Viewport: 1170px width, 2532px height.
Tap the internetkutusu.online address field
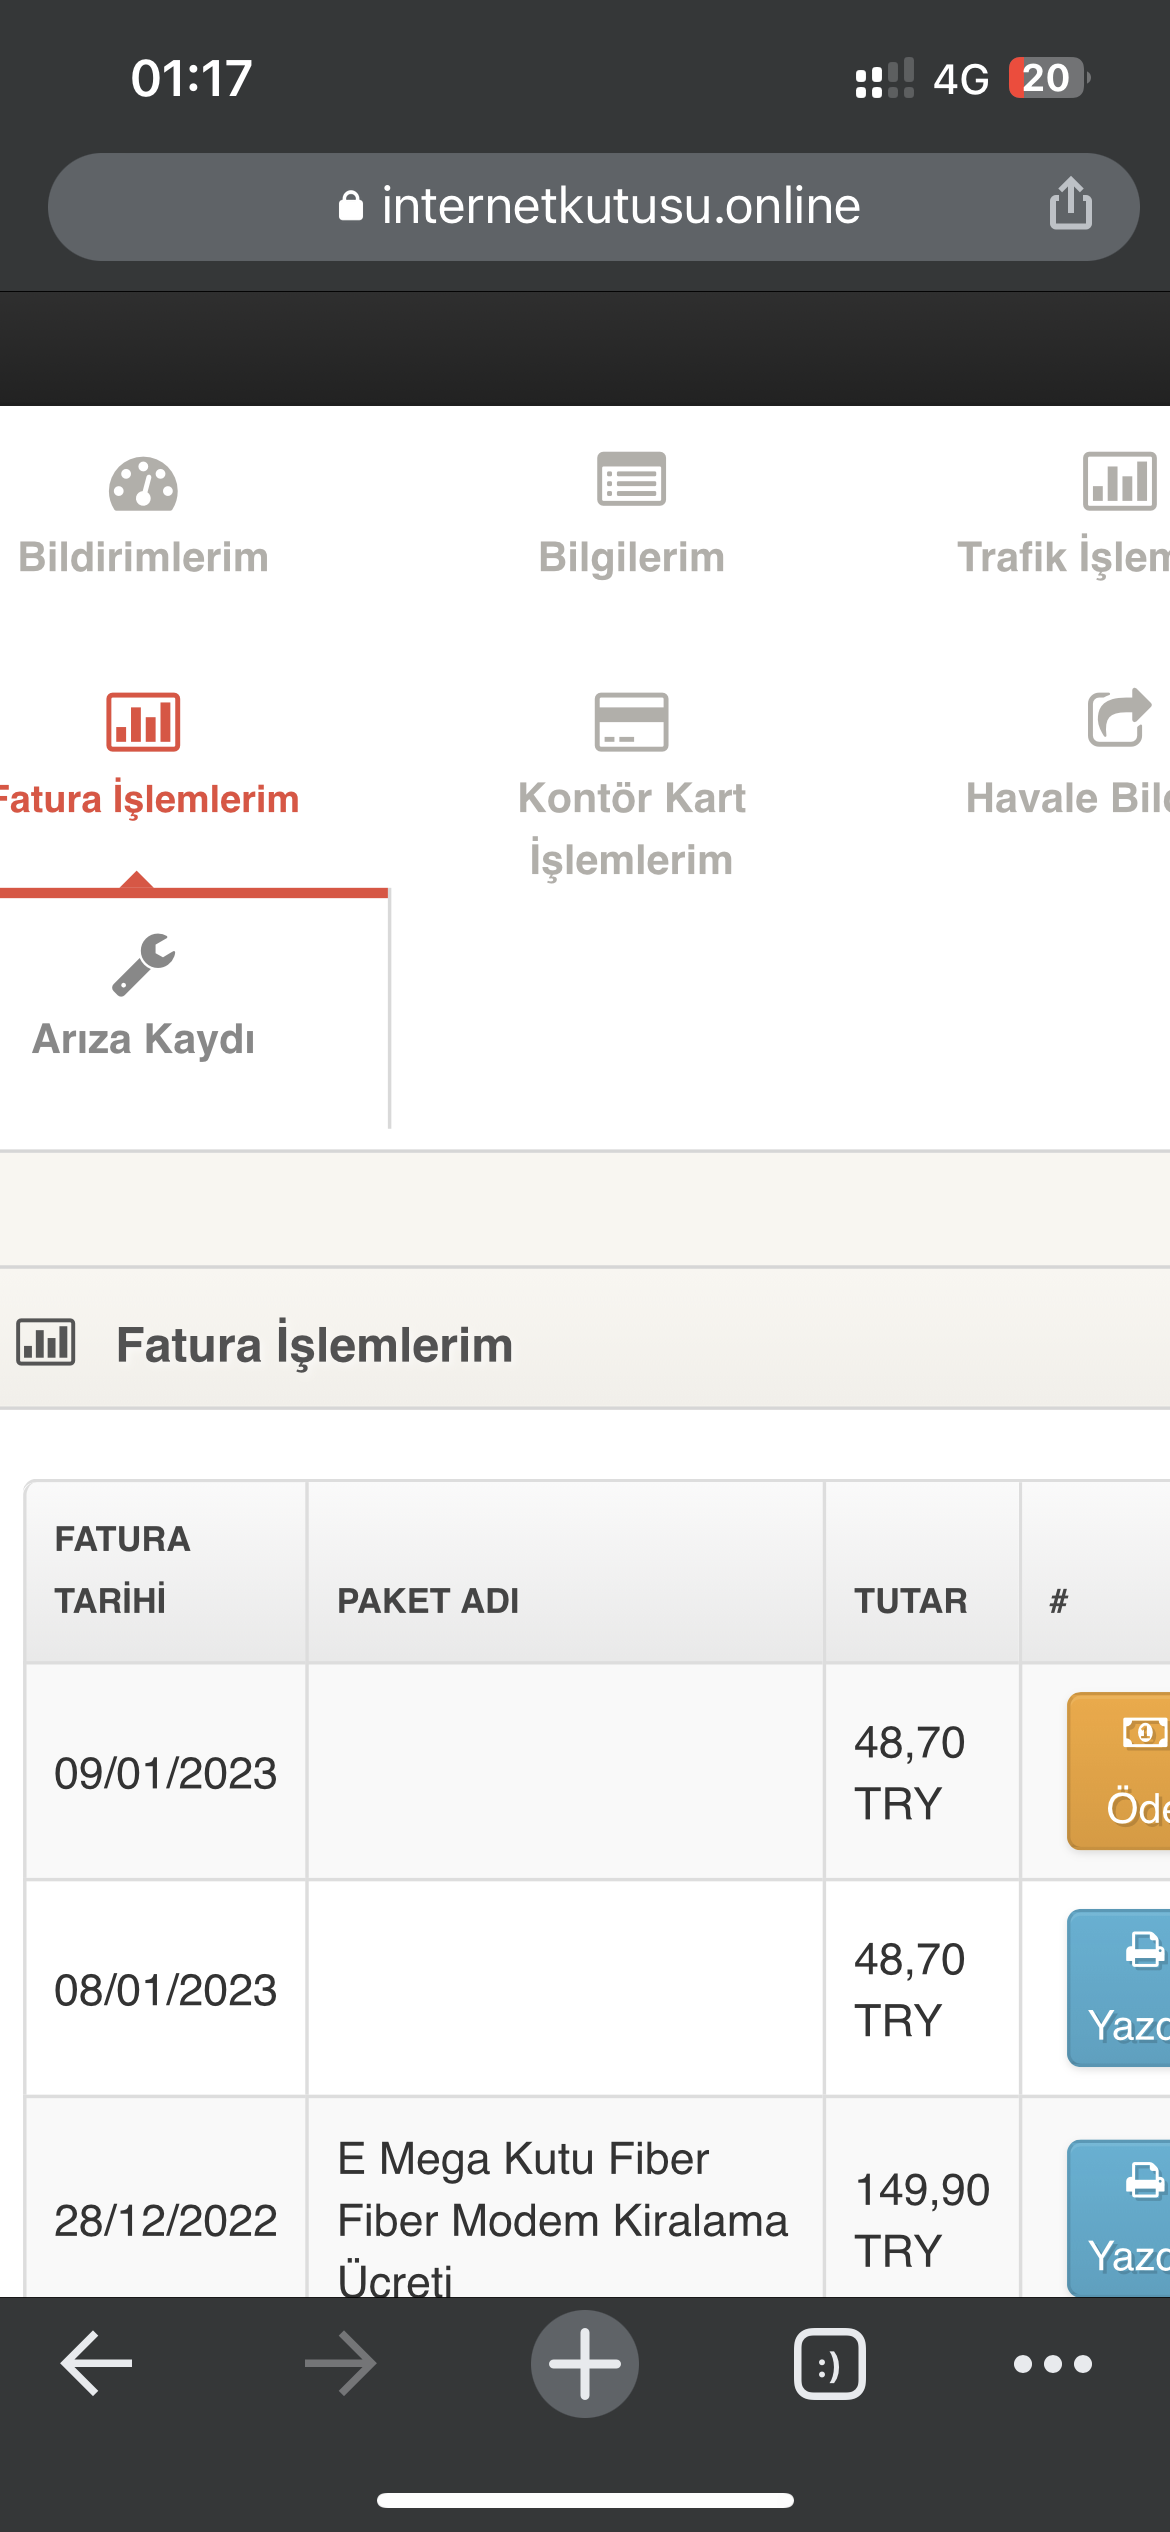(594, 207)
